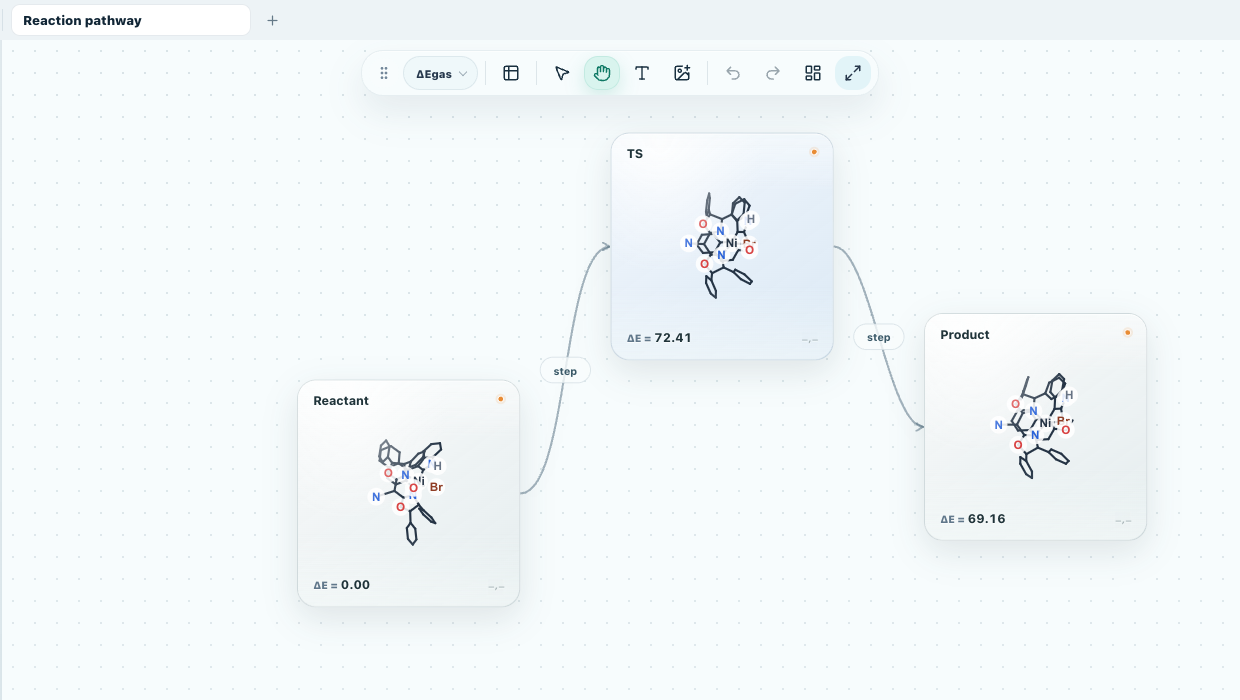
Task: Click the dash placeholder on Reactant card
Action: [x=496, y=586]
